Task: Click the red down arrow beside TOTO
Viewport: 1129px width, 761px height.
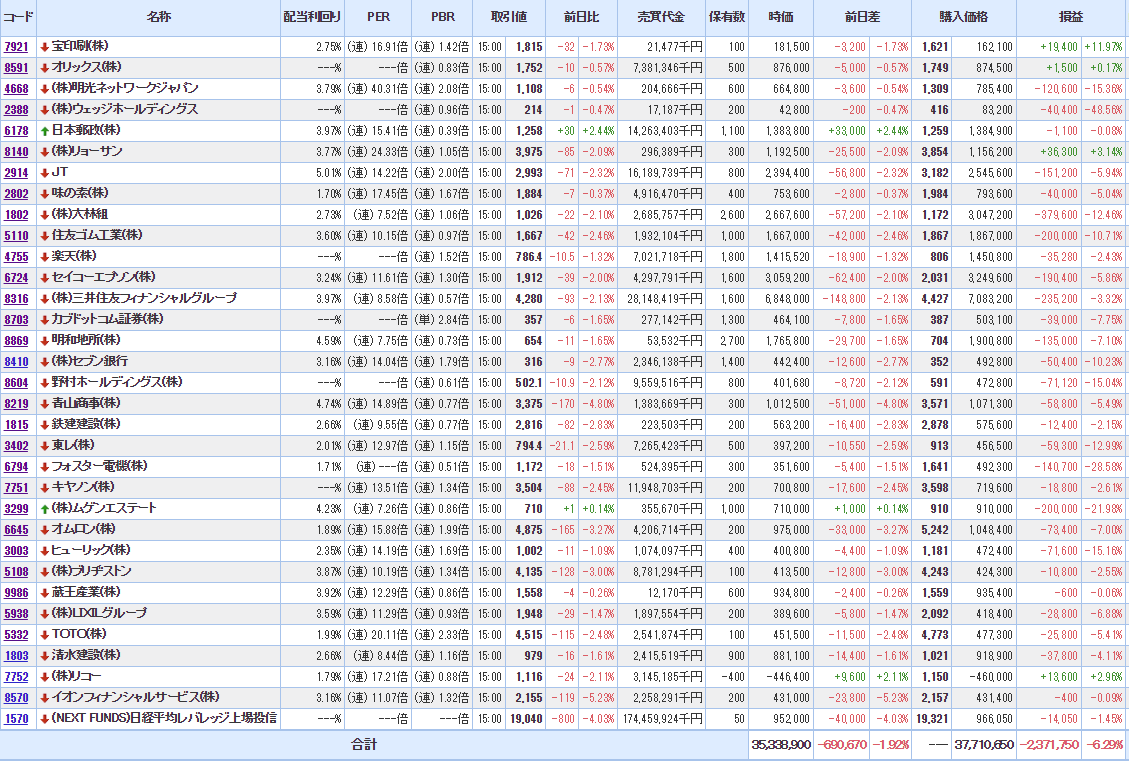Action: [44, 635]
